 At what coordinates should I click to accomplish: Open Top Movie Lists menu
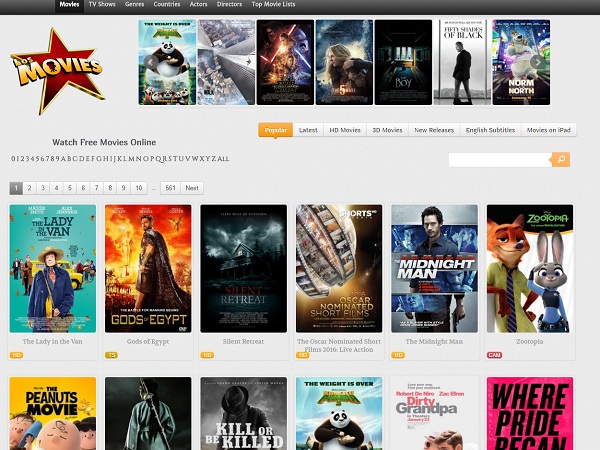pos(273,5)
